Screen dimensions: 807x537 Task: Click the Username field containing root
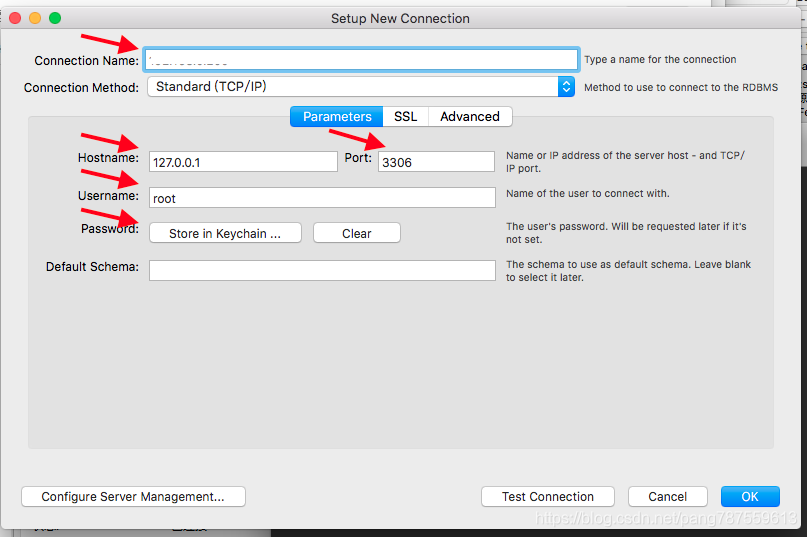[322, 198]
